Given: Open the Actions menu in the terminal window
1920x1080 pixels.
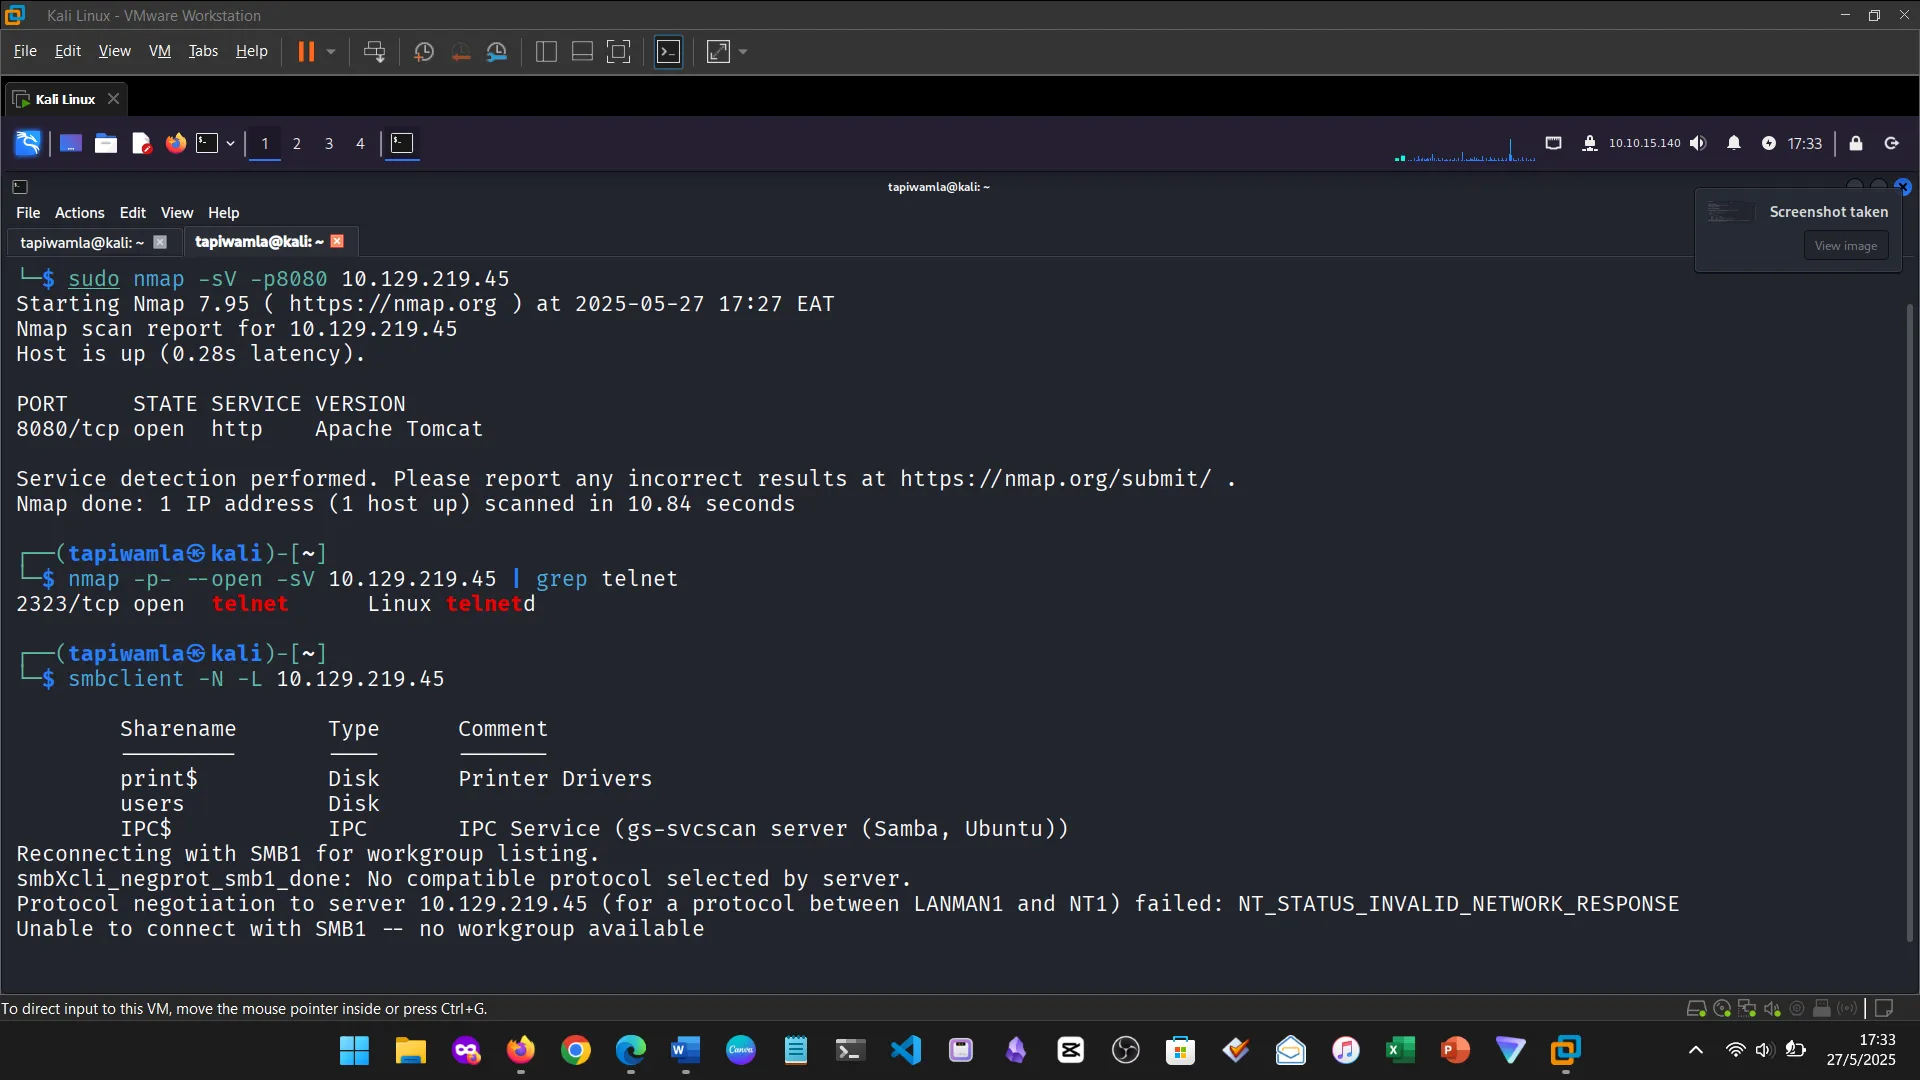Looking at the screenshot, I should [x=79, y=212].
